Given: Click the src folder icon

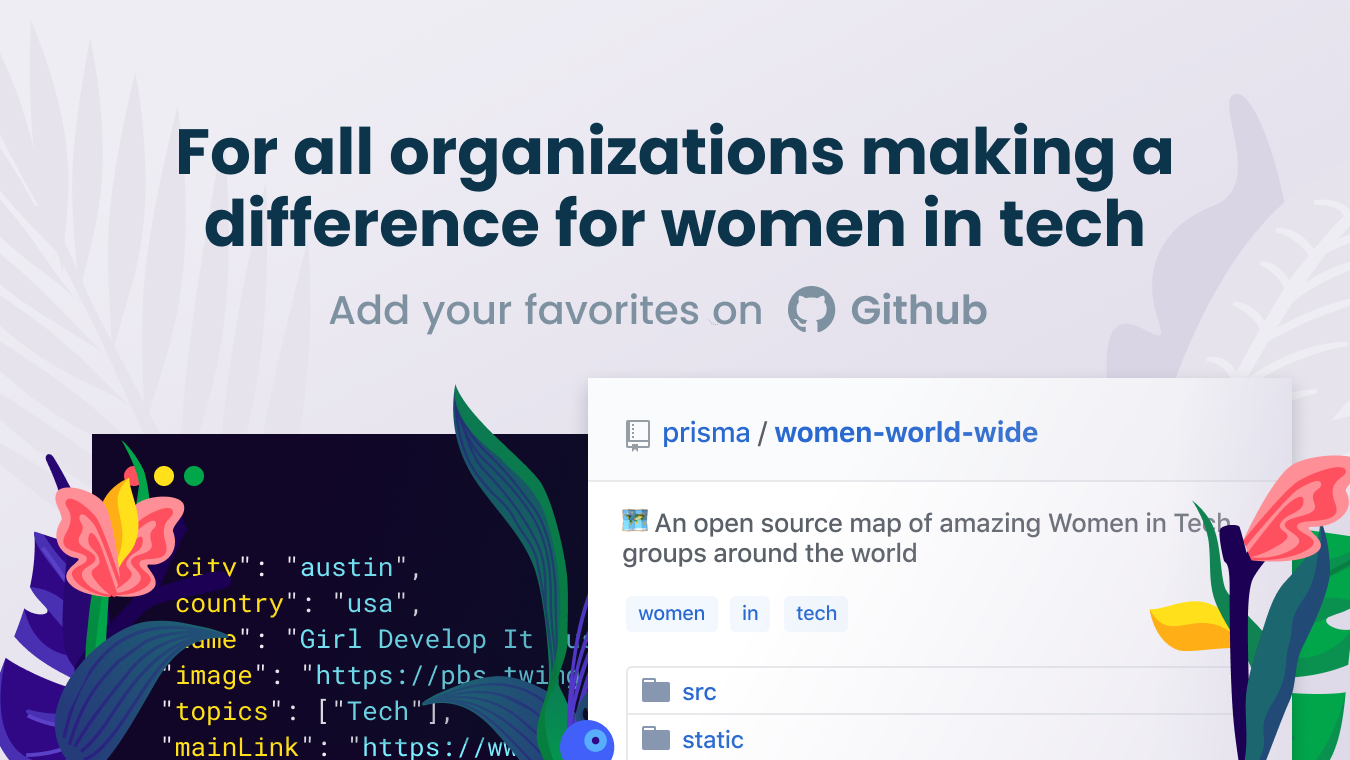Looking at the screenshot, I should coord(656,690).
